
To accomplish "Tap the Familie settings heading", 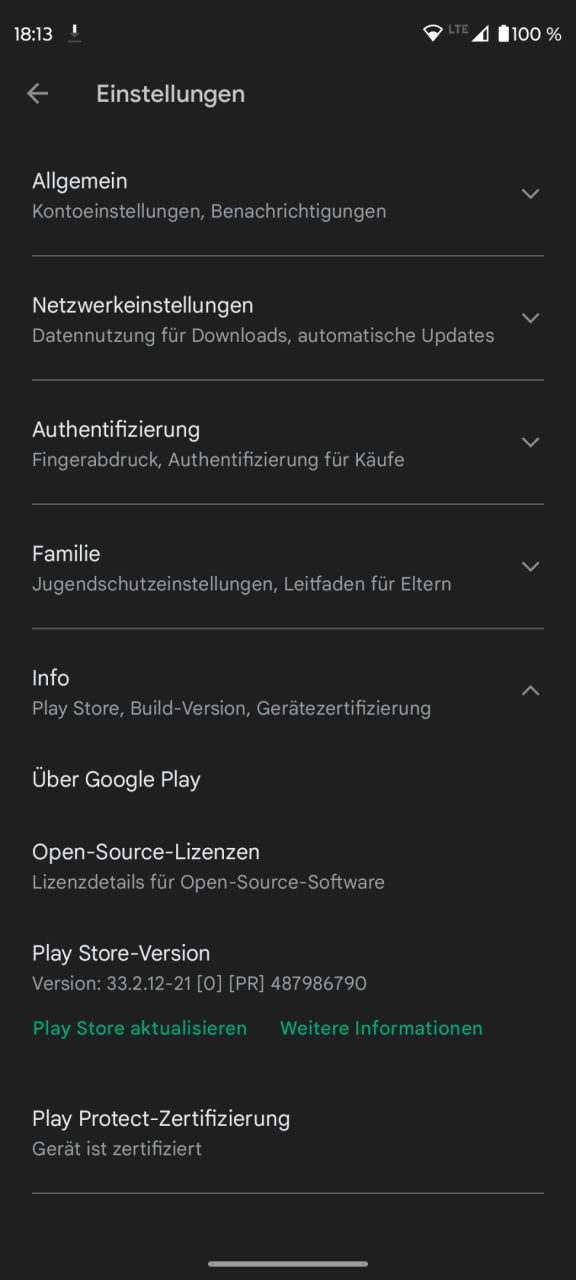I will pyautogui.click(x=66, y=553).
